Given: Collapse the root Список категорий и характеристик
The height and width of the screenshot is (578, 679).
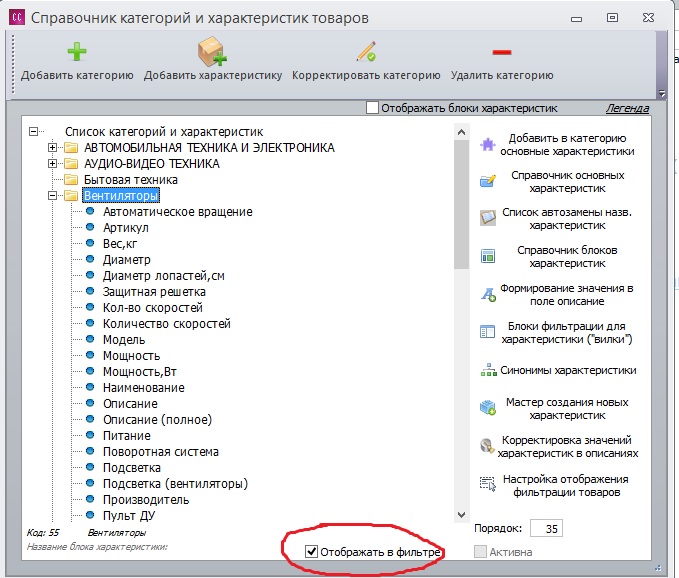Looking at the screenshot, I should (33, 131).
